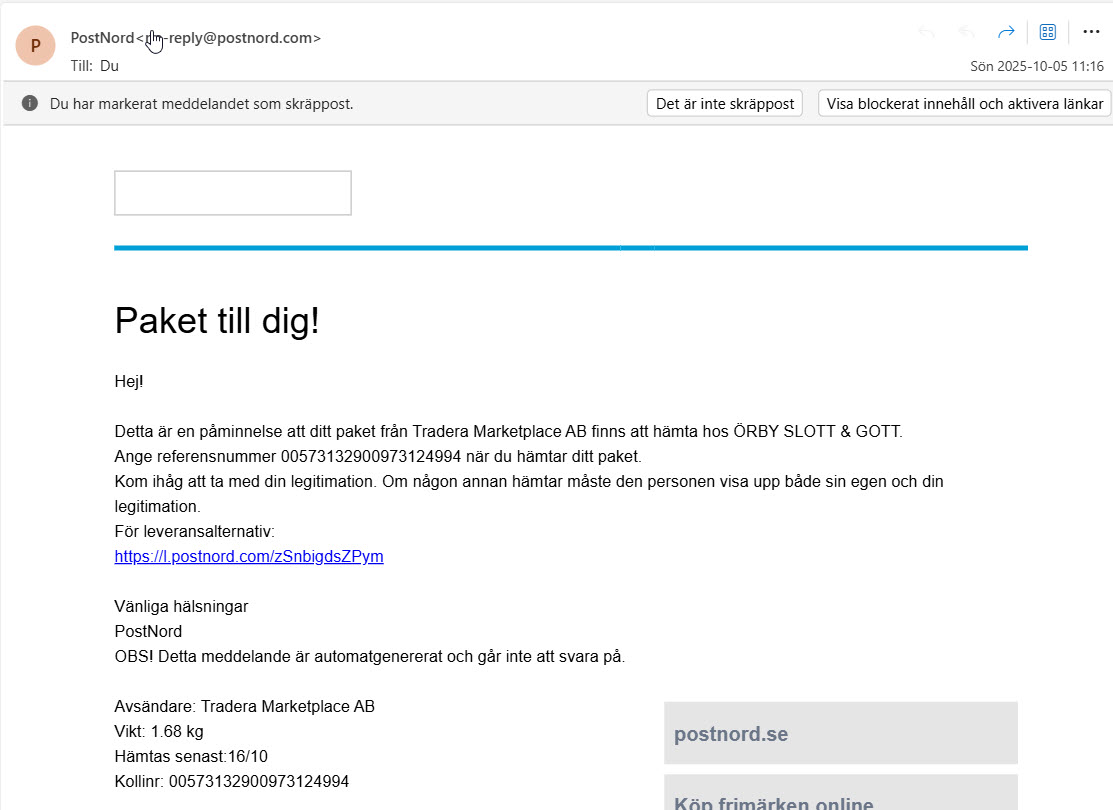Click the recipient "Du" in Till field
Image resolution: width=1113 pixels, height=810 pixels.
tap(109, 66)
